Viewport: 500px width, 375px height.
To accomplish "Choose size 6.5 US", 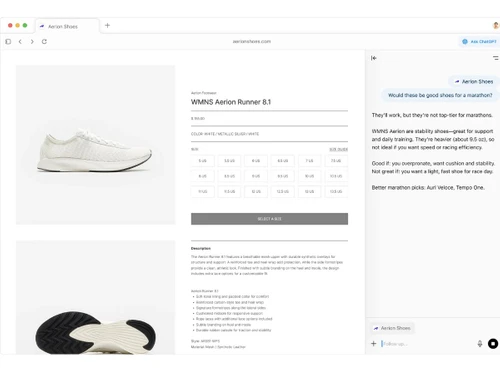I will pos(283,161).
